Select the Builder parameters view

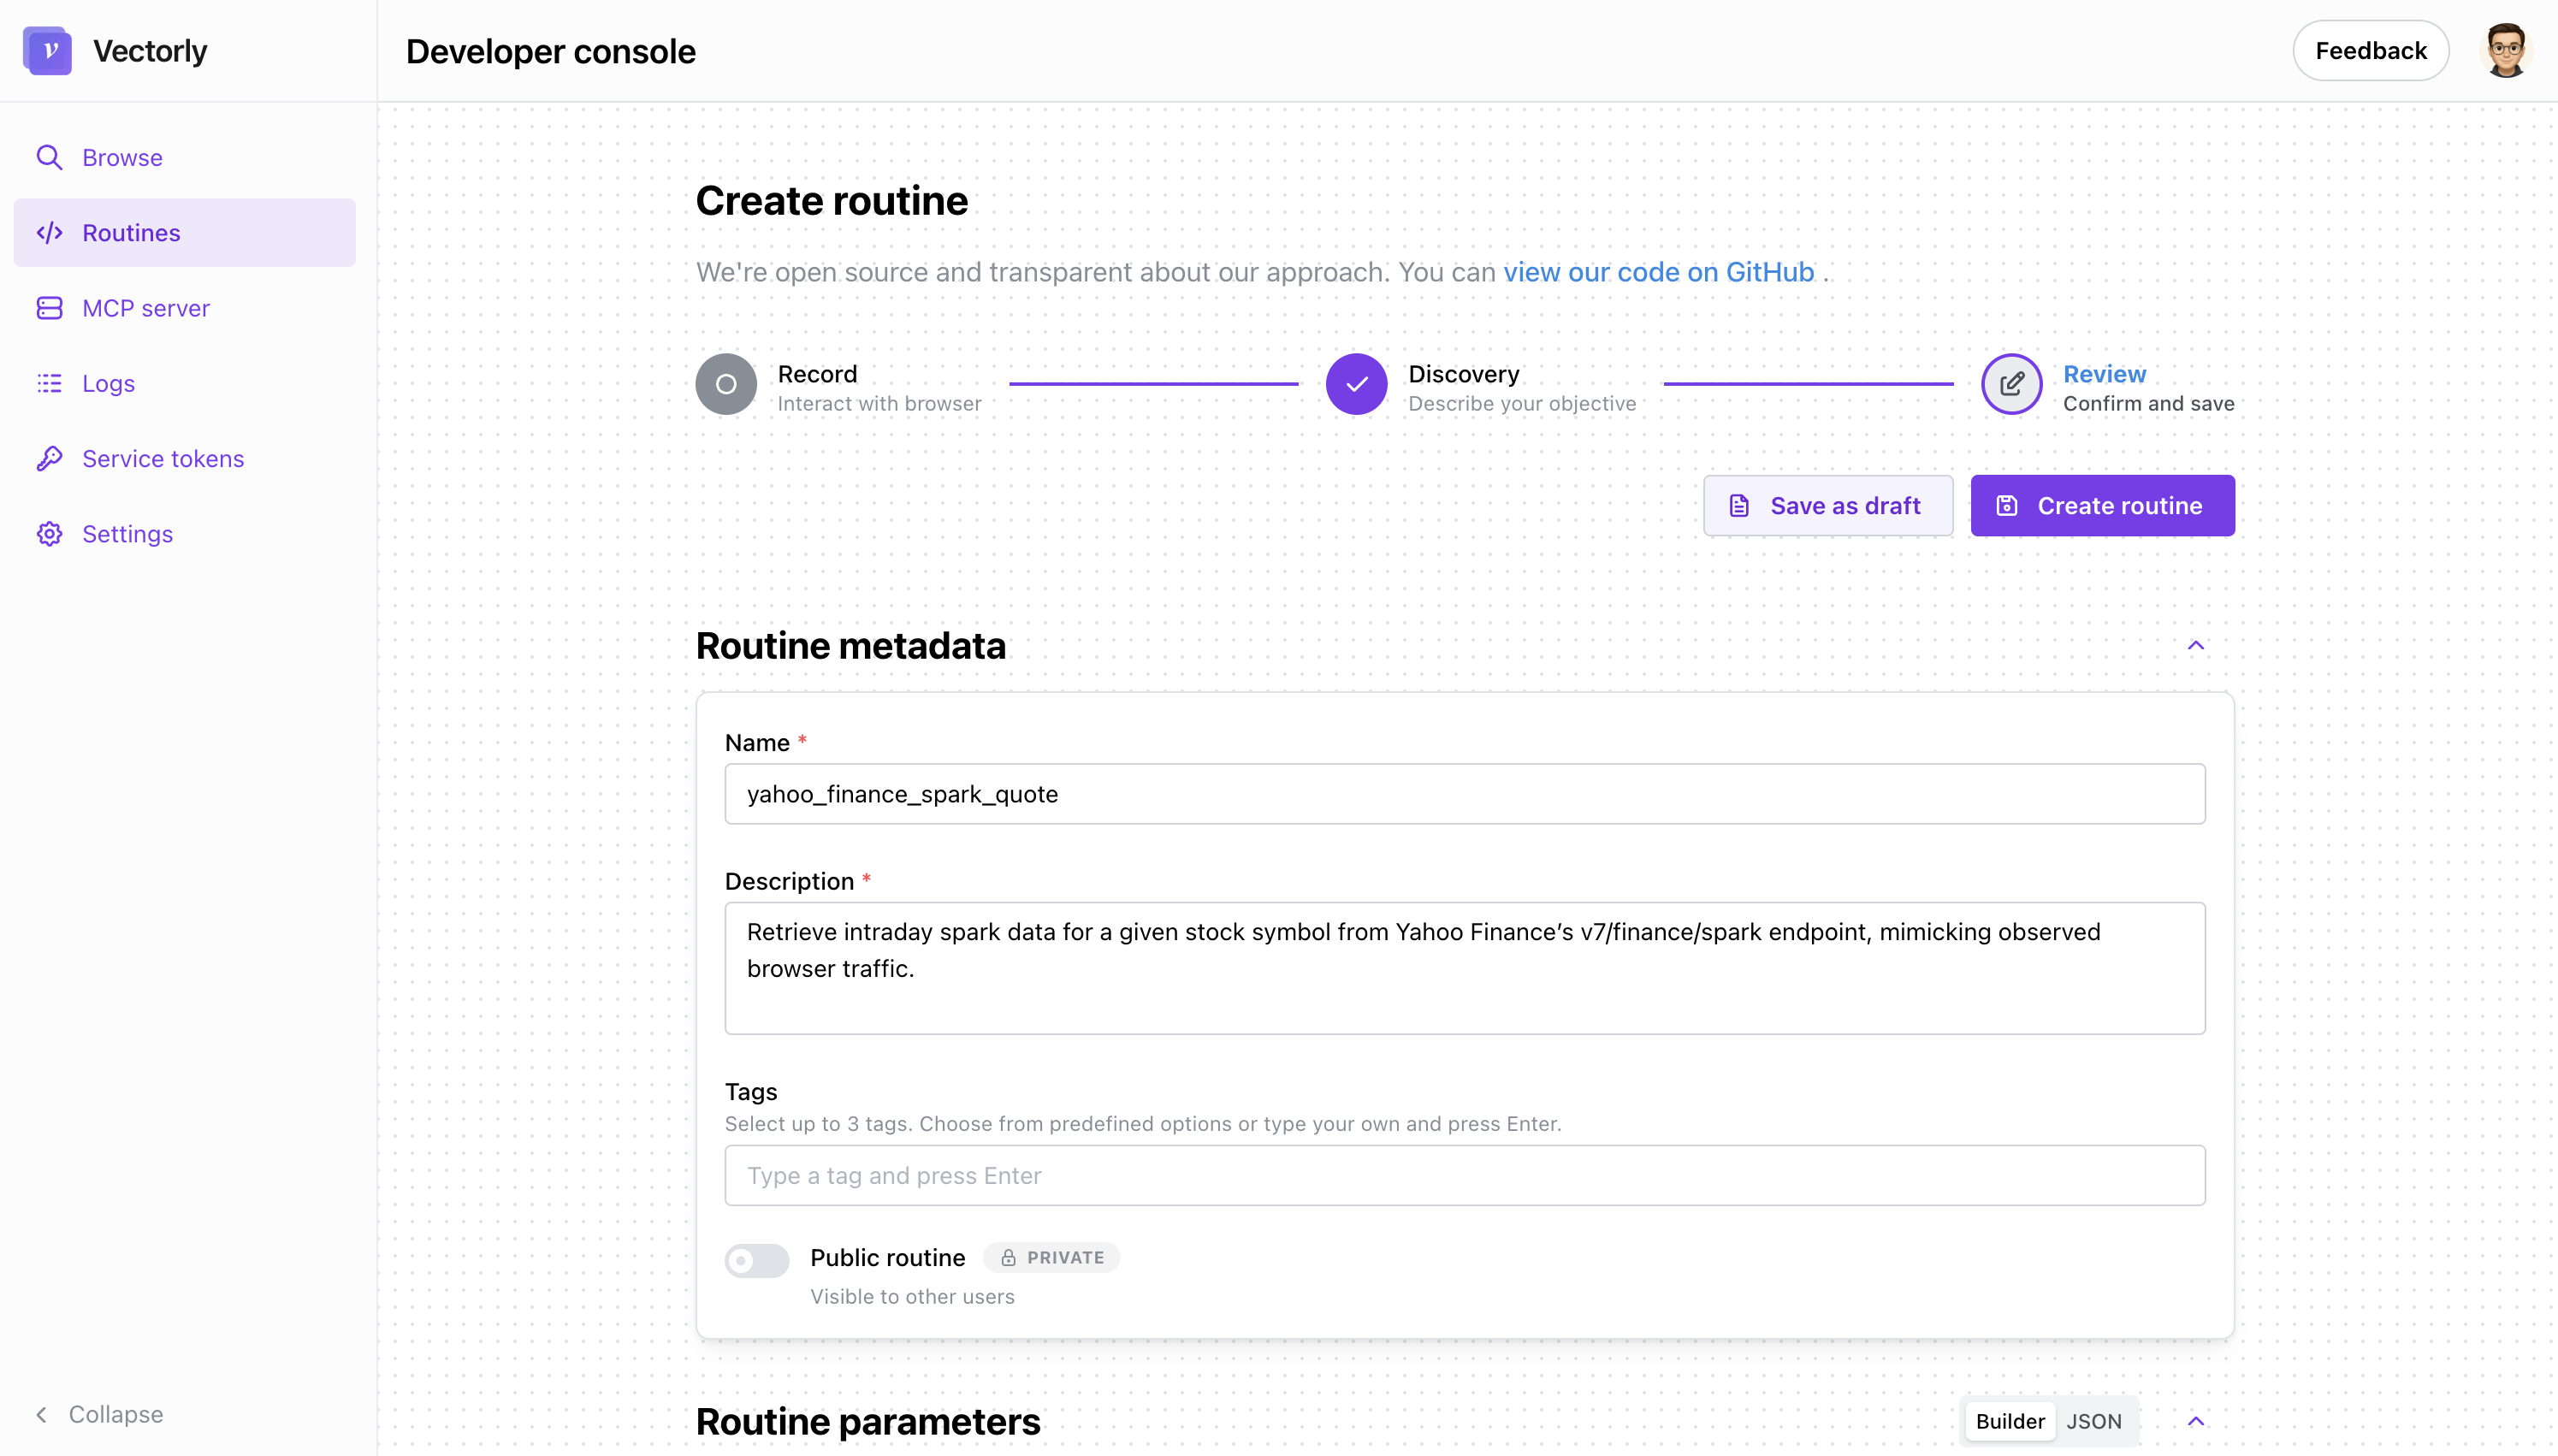pos(2009,1421)
